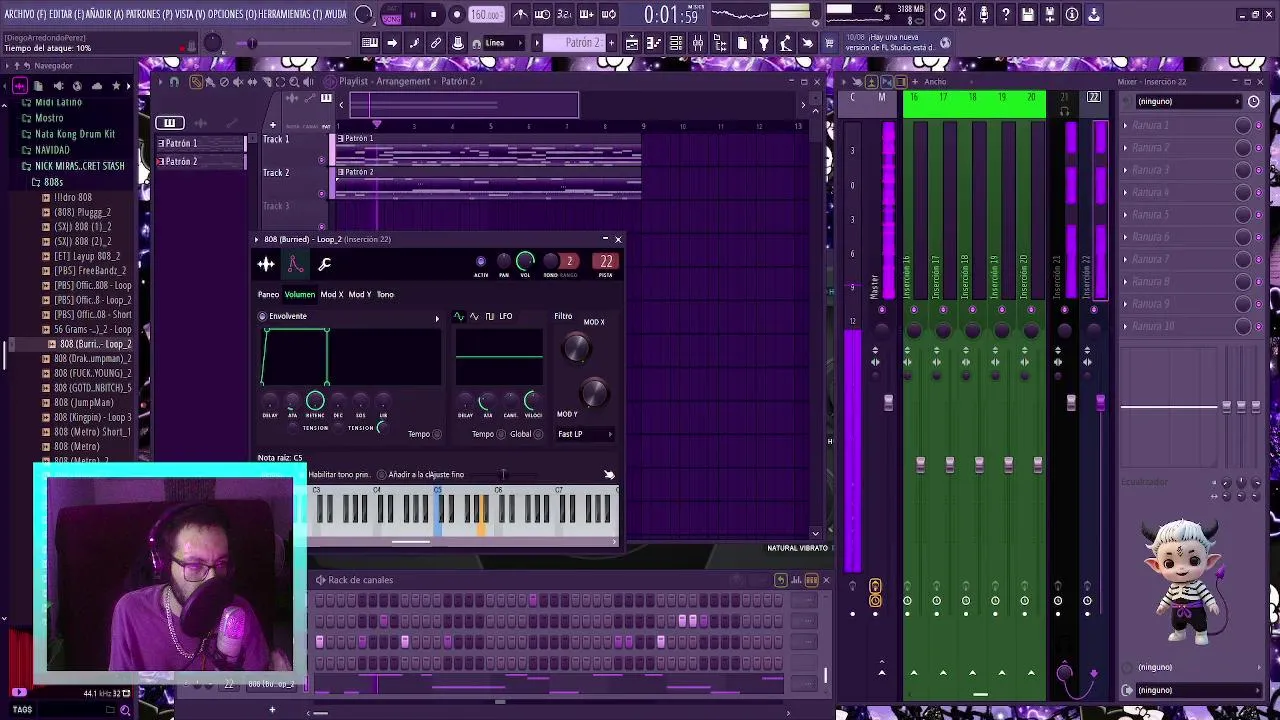Click the stop playback button

coord(434,15)
